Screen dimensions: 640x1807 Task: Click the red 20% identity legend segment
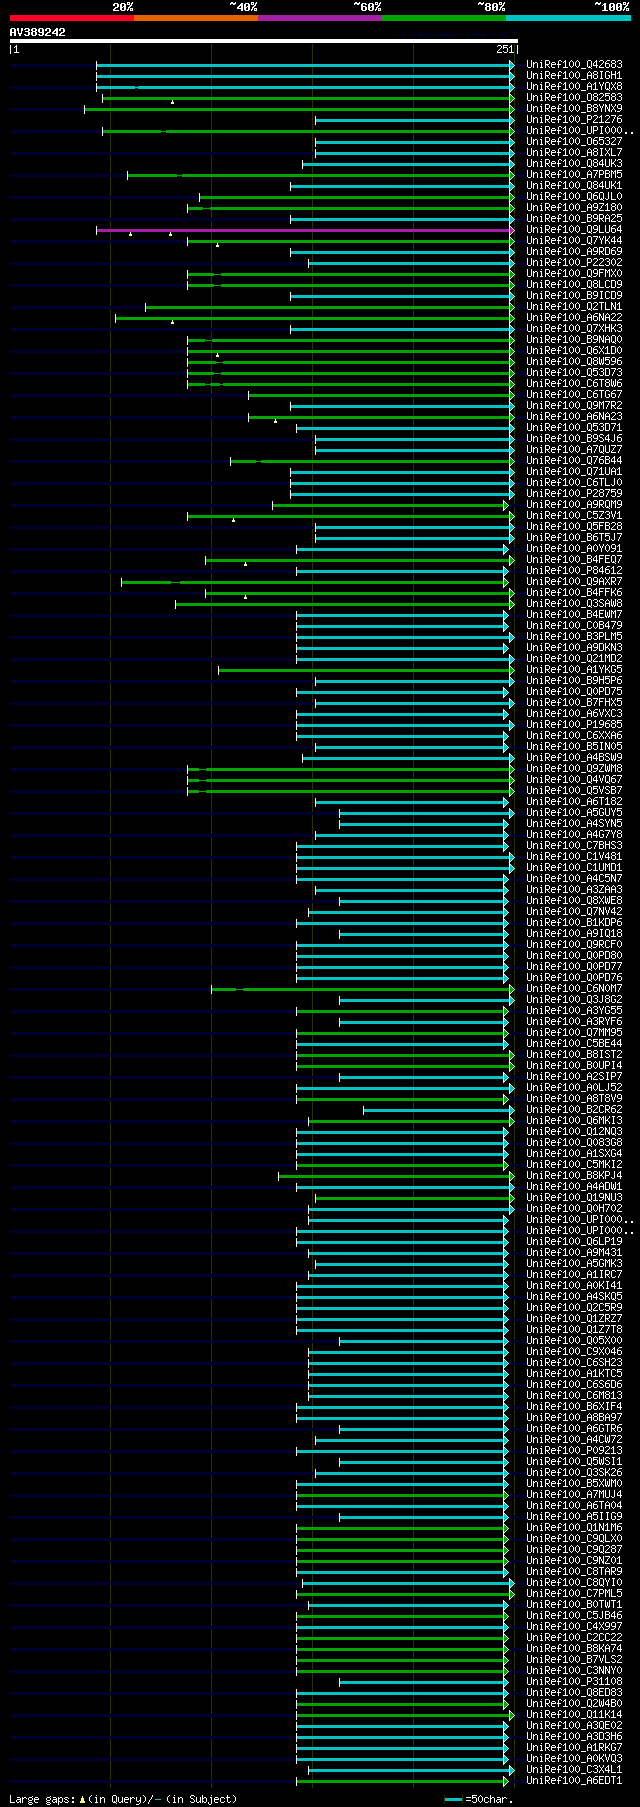click(x=72, y=17)
